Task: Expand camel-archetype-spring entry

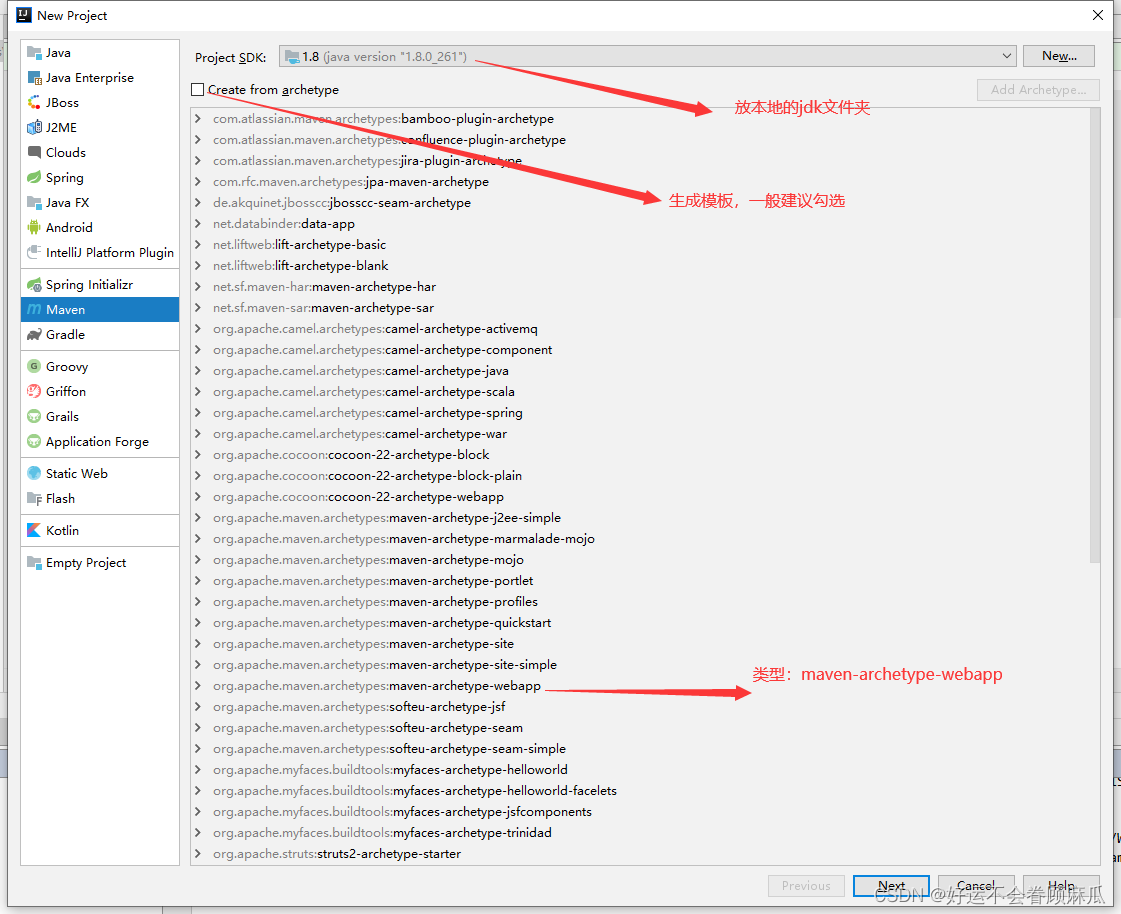Action: click(198, 413)
